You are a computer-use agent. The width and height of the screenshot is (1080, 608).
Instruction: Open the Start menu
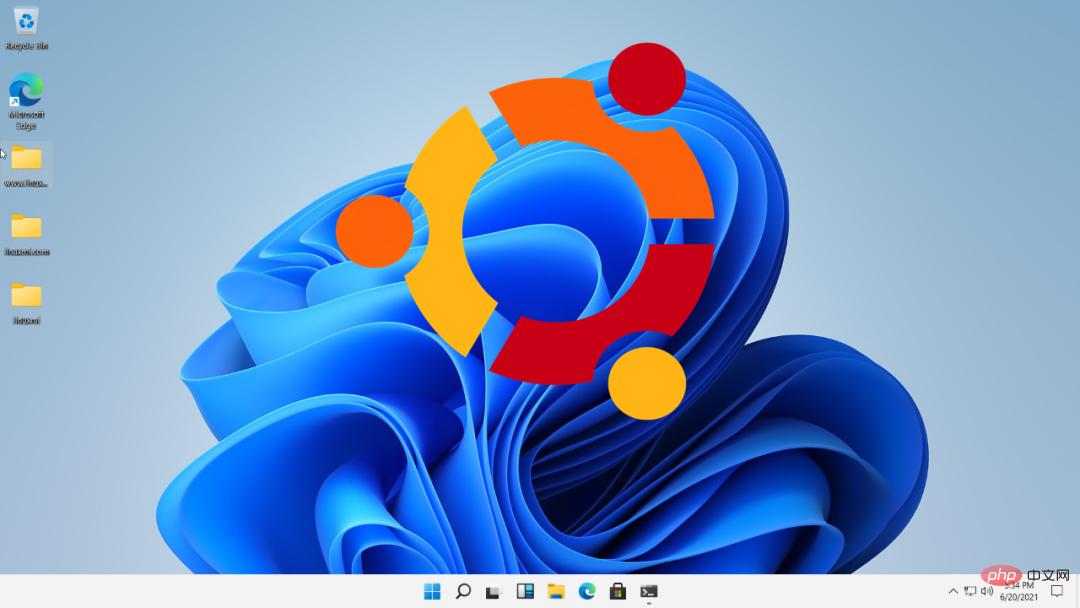pyautogui.click(x=432, y=591)
